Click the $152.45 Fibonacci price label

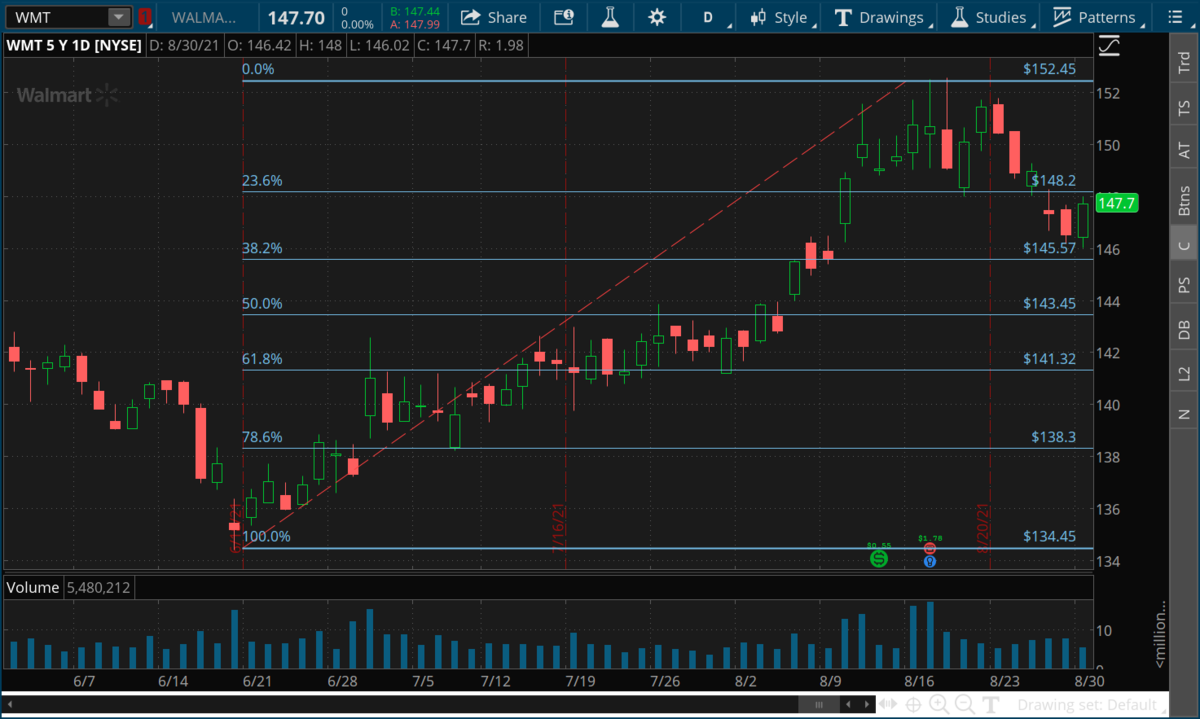(1049, 69)
